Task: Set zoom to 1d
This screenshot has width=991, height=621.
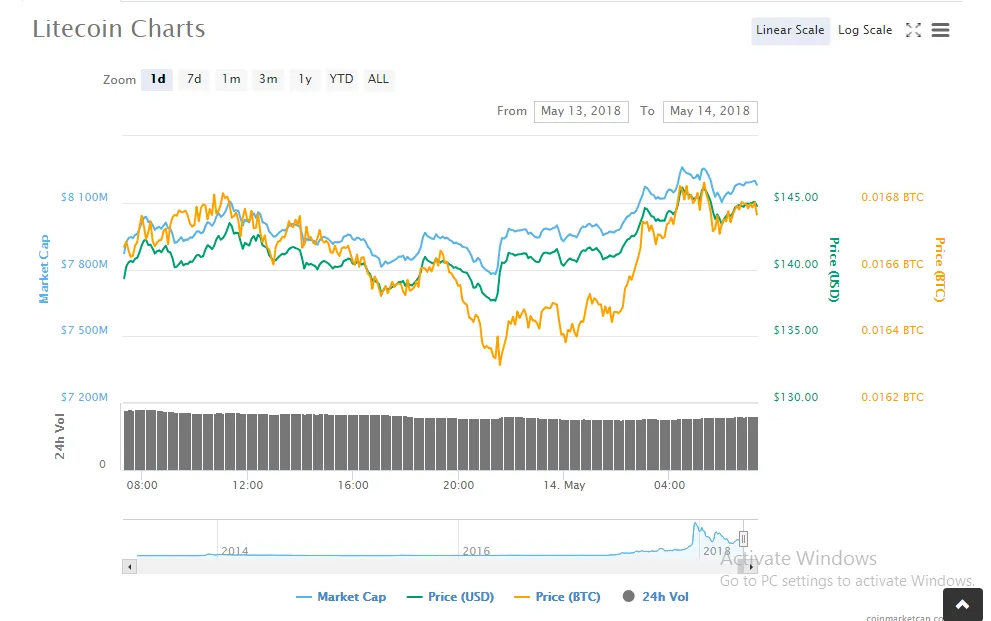Action: point(157,79)
